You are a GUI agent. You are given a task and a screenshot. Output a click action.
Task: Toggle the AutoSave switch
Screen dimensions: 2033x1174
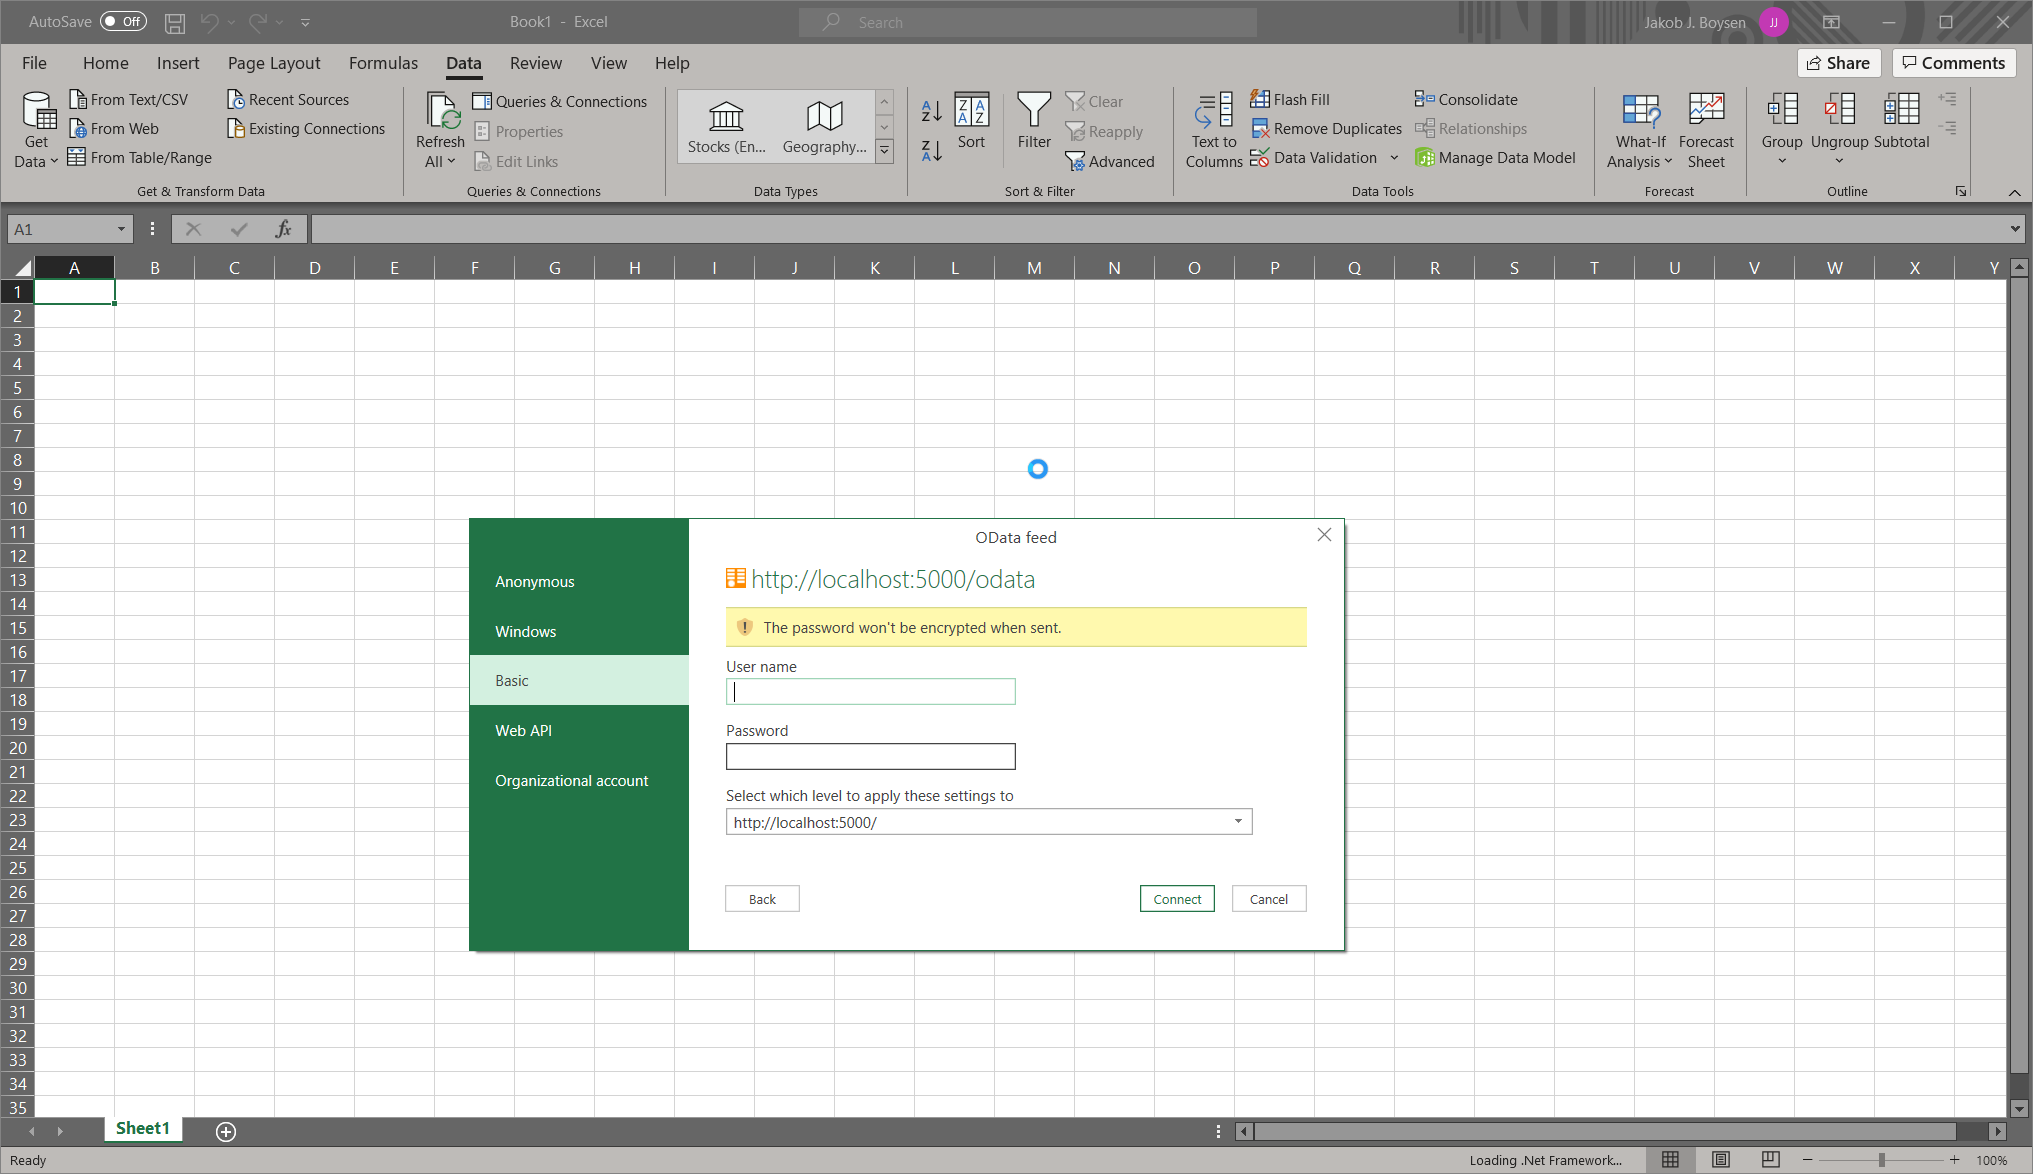[x=123, y=21]
